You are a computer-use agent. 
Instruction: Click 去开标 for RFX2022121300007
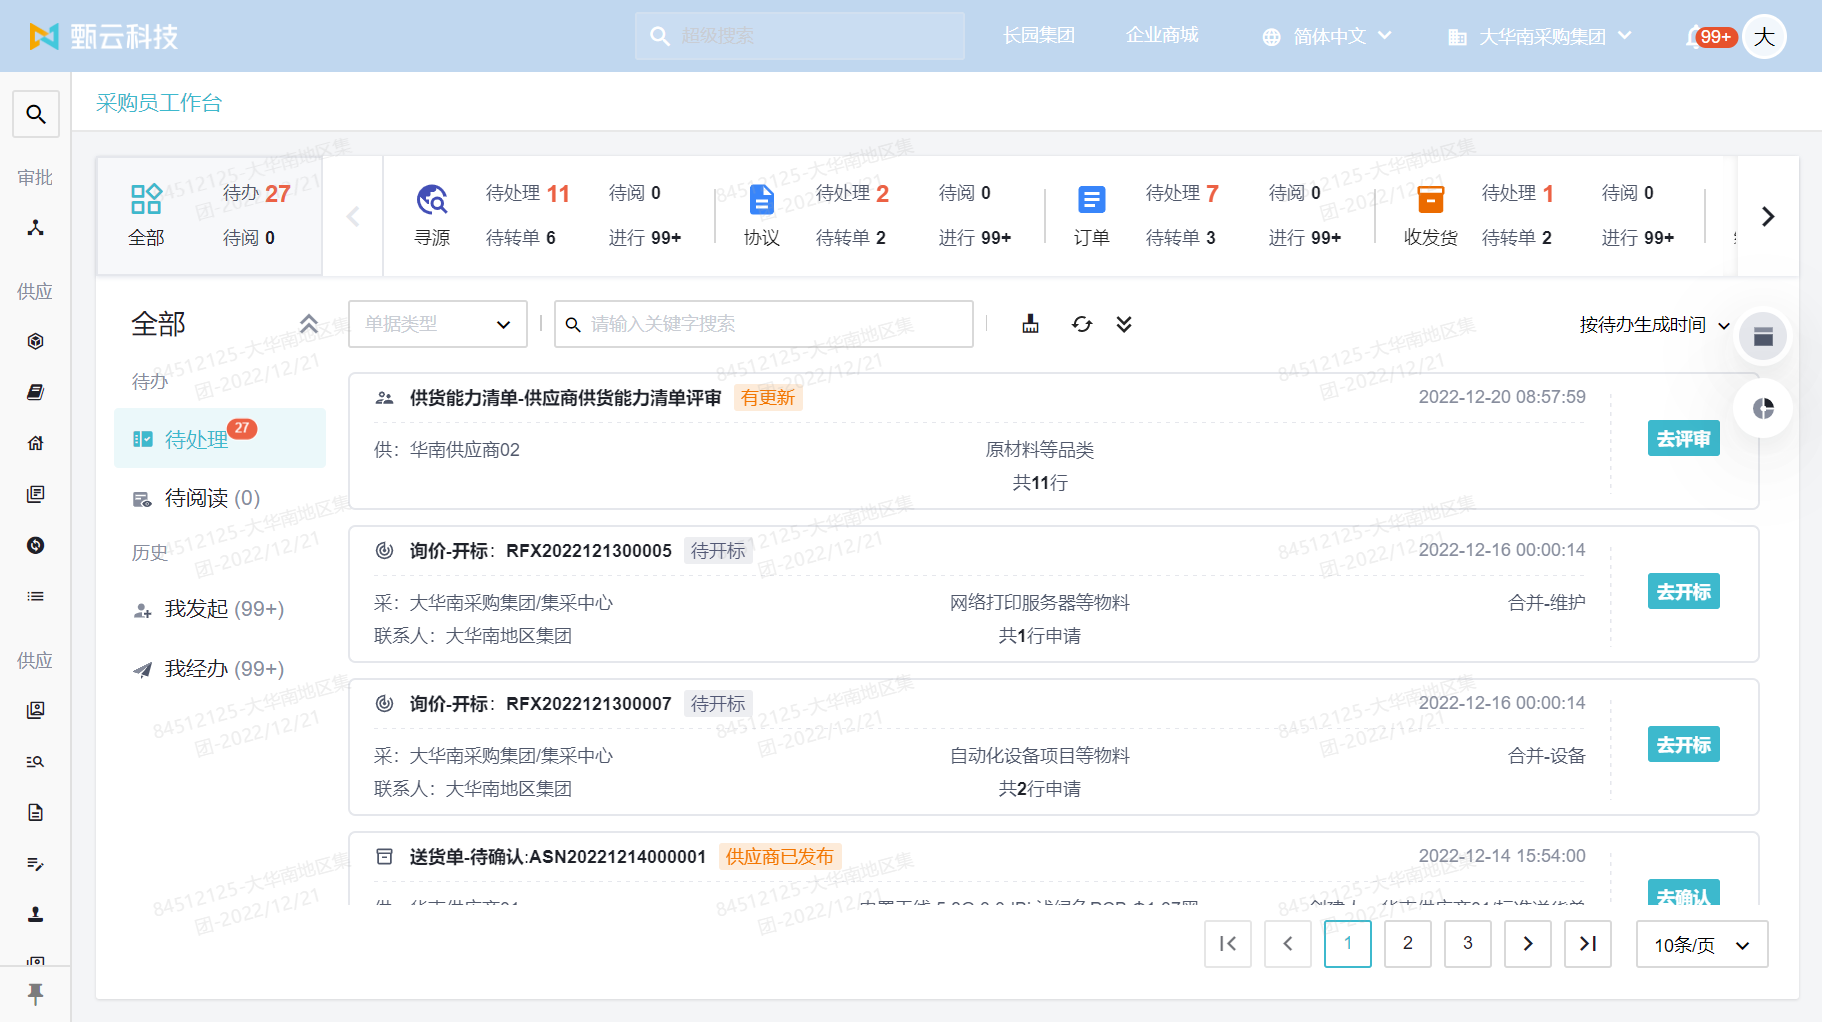pyautogui.click(x=1684, y=745)
